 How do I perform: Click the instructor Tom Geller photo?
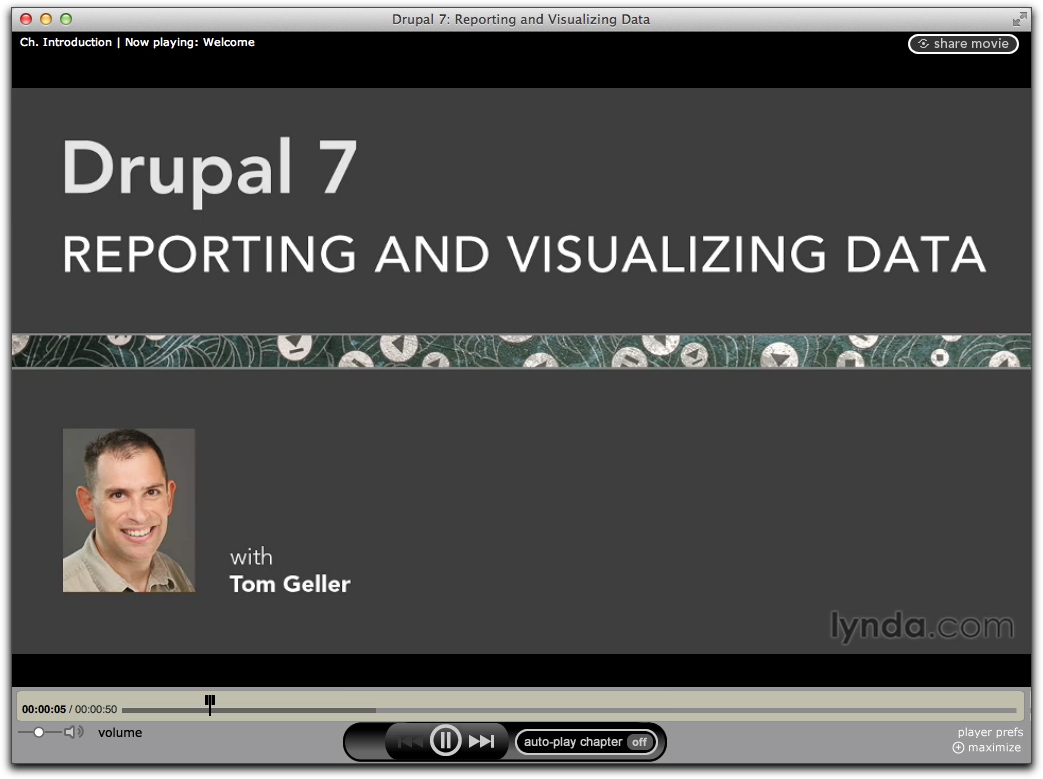coord(129,510)
